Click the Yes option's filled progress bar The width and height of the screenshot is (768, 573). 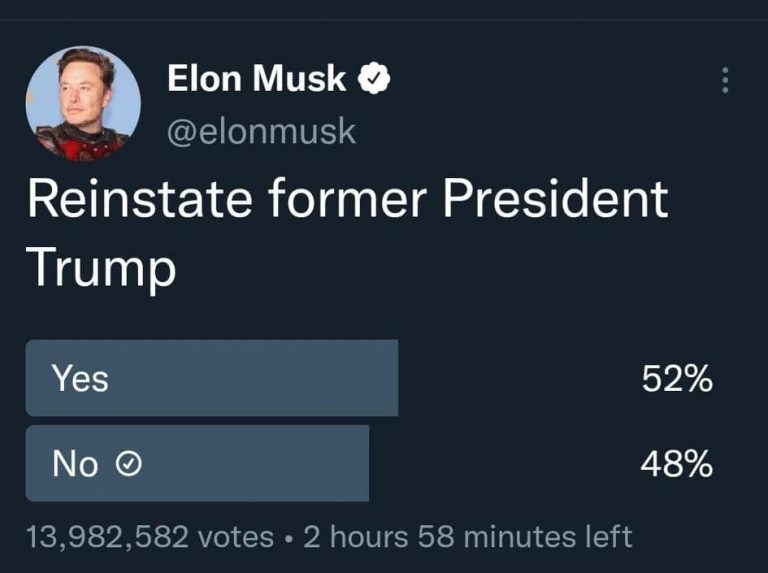(250, 378)
